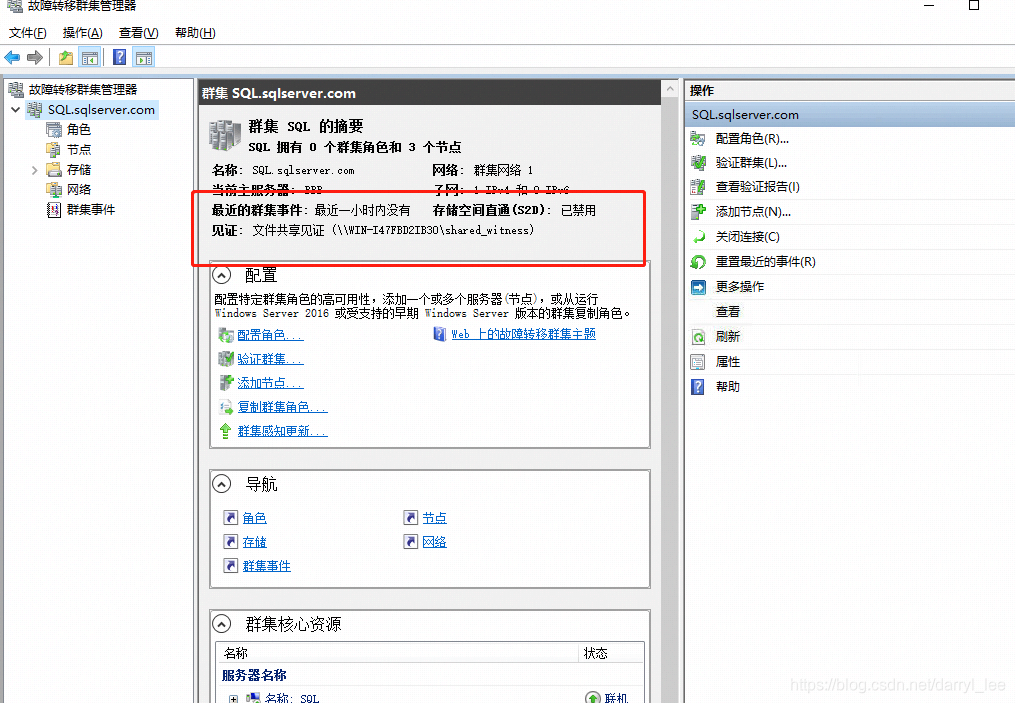Go to 存储 link in 导航
This screenshot has height=703, width=1015.
coord(254,542)
